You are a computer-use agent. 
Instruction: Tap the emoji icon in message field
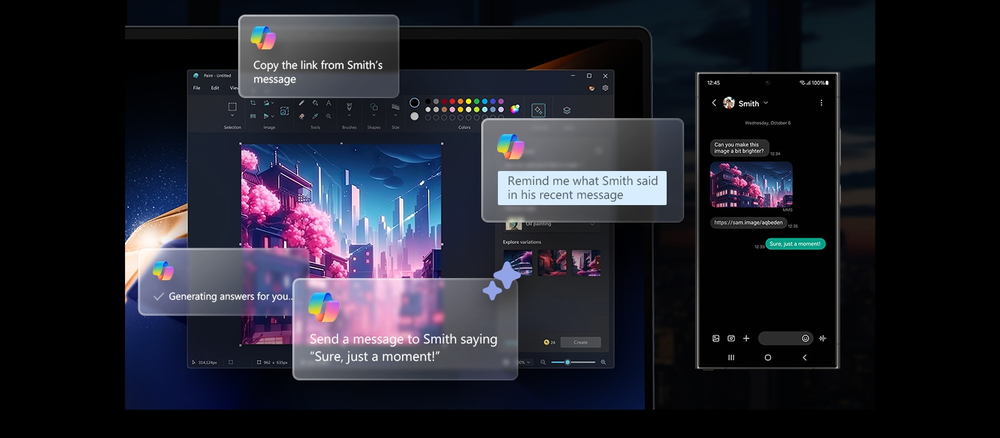click(x=805, y=338)
